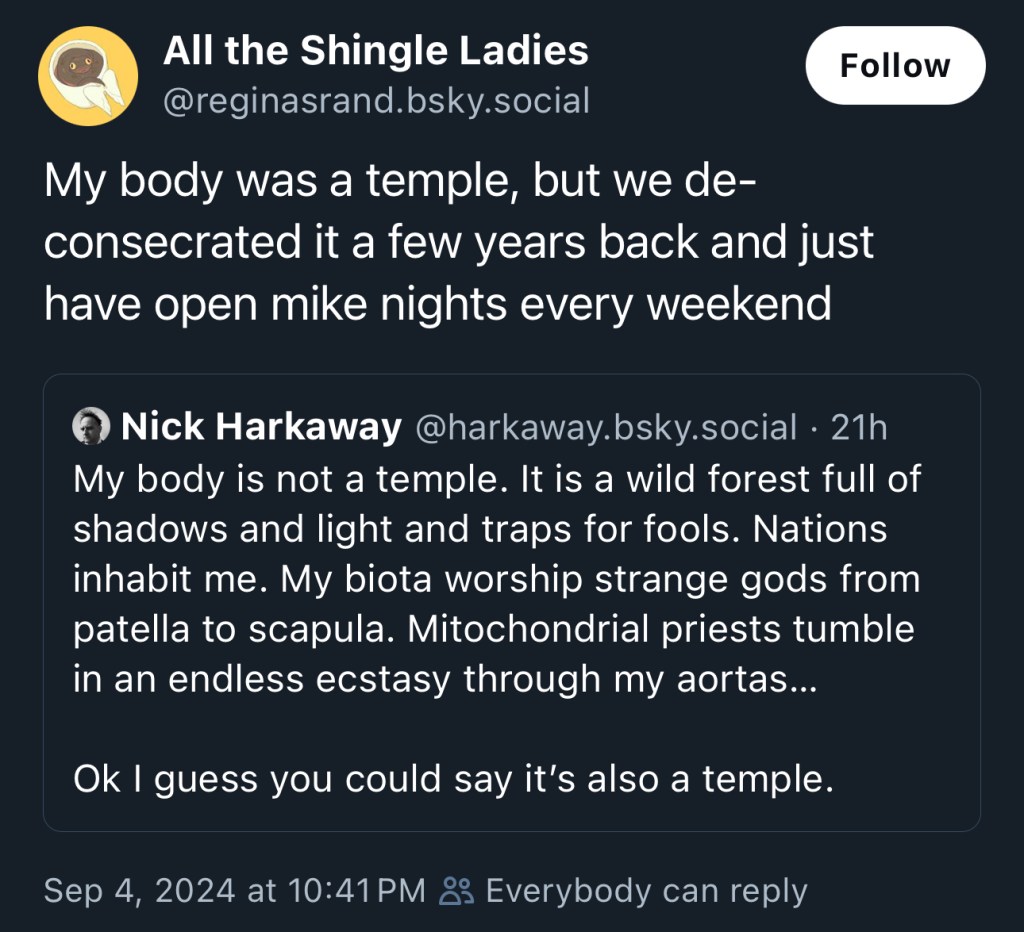Select the "My body was a temple" line

click(x=400, y=180)
